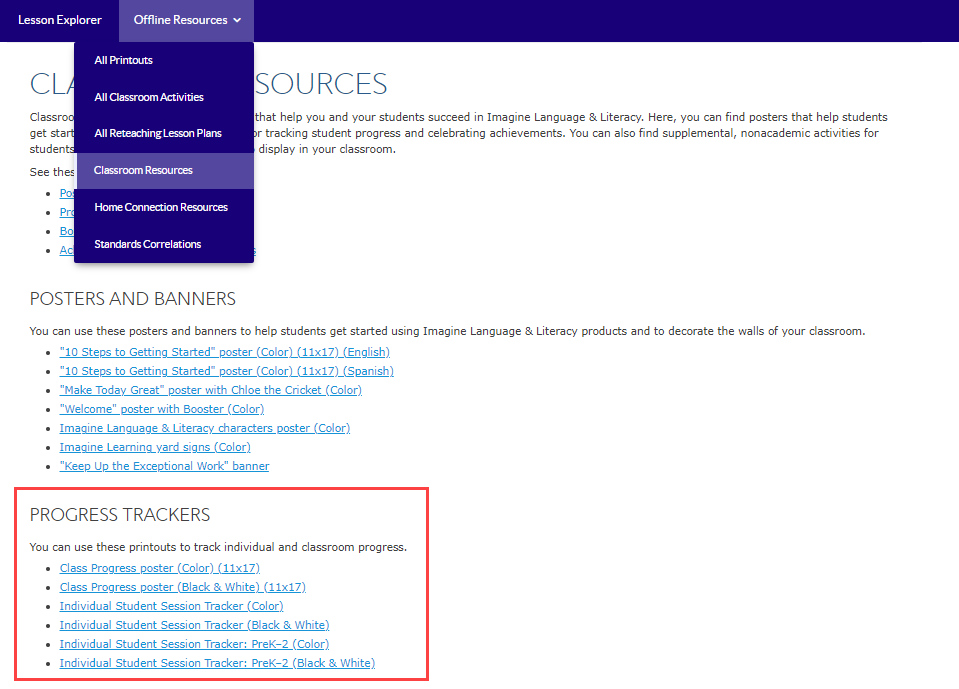The width and height of the screenshot is (959, 689).
Task: Open the "Welcome" poster with Booster
Action: click(x=161, y=409)
